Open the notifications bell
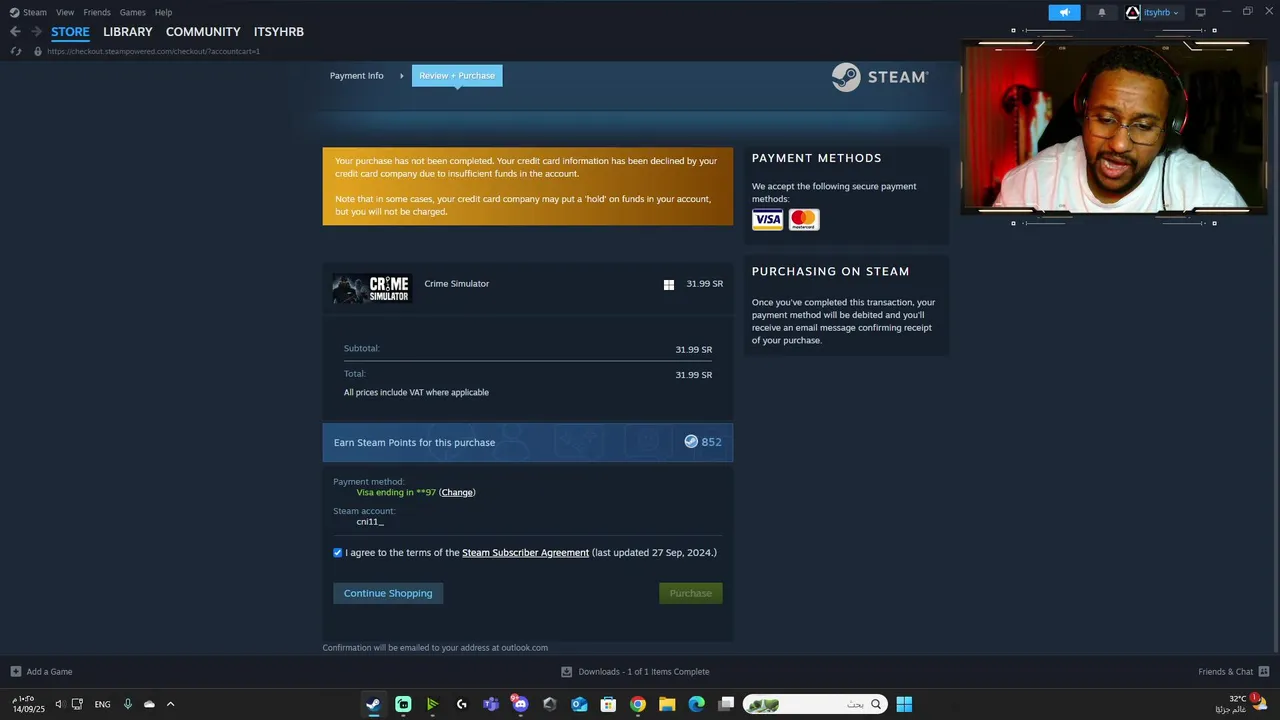Viewport: 1280px width, 720px height. [x=1102, y=12]
